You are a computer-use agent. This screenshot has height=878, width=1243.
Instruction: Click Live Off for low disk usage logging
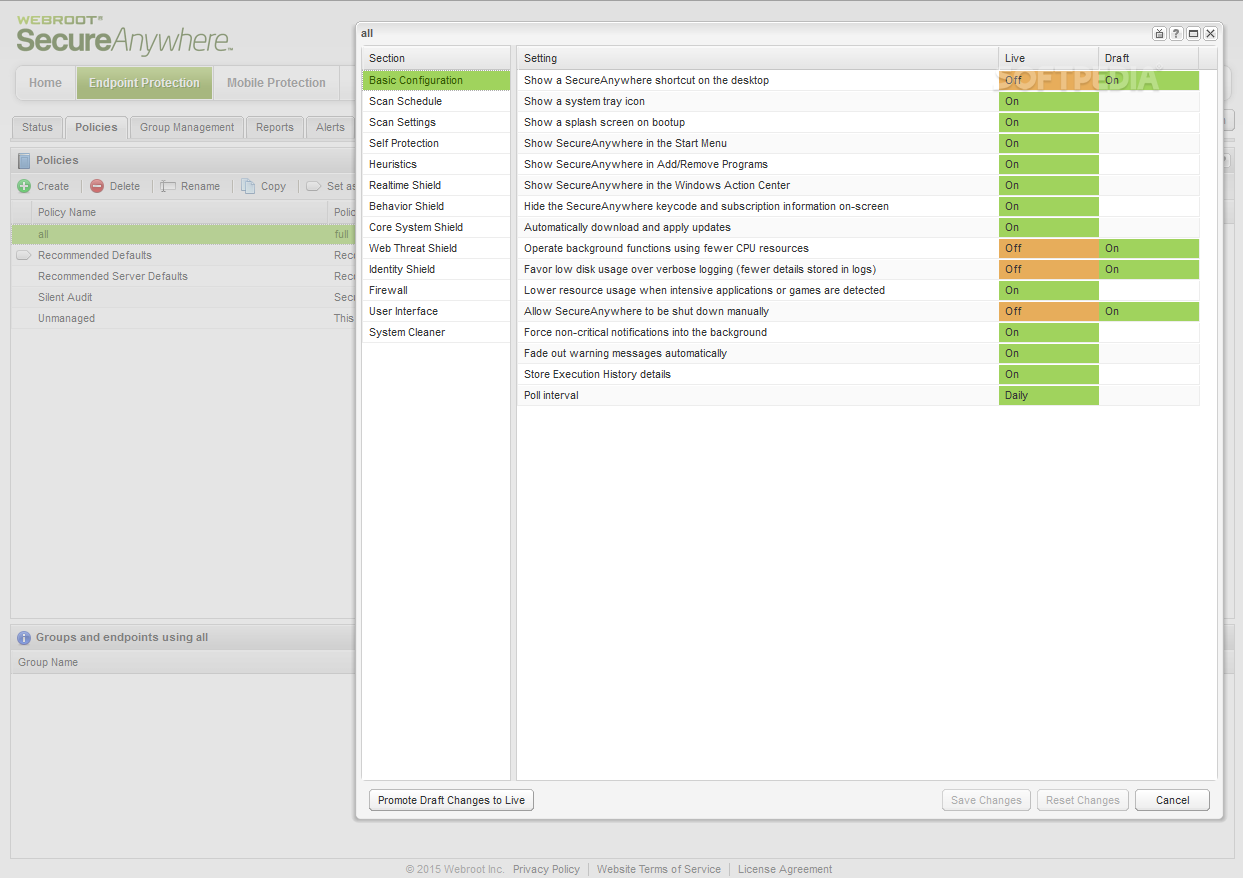click(x=1048, y=269)
